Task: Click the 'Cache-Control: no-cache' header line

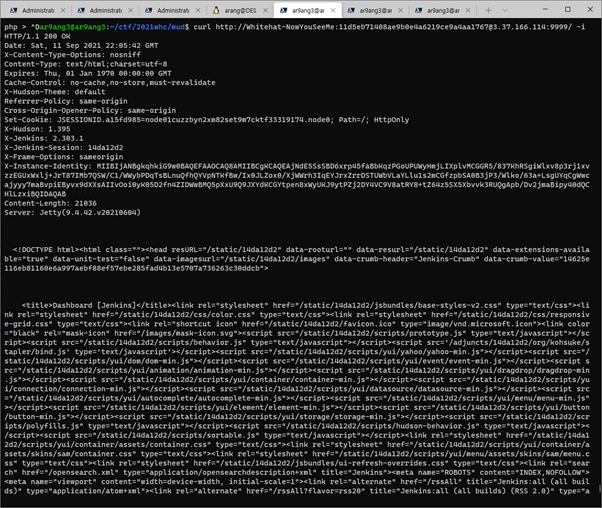Action: [x=110, y=83]
